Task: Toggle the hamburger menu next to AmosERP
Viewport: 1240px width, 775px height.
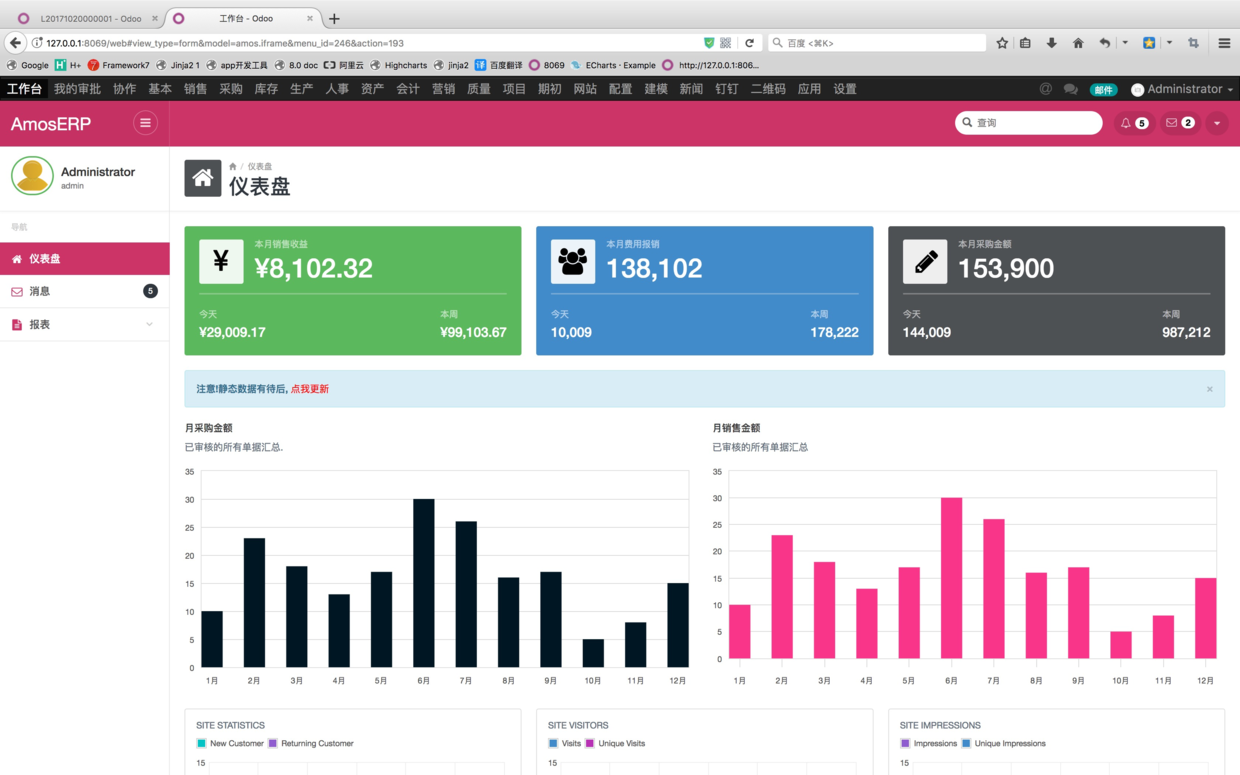Action: 145,122
